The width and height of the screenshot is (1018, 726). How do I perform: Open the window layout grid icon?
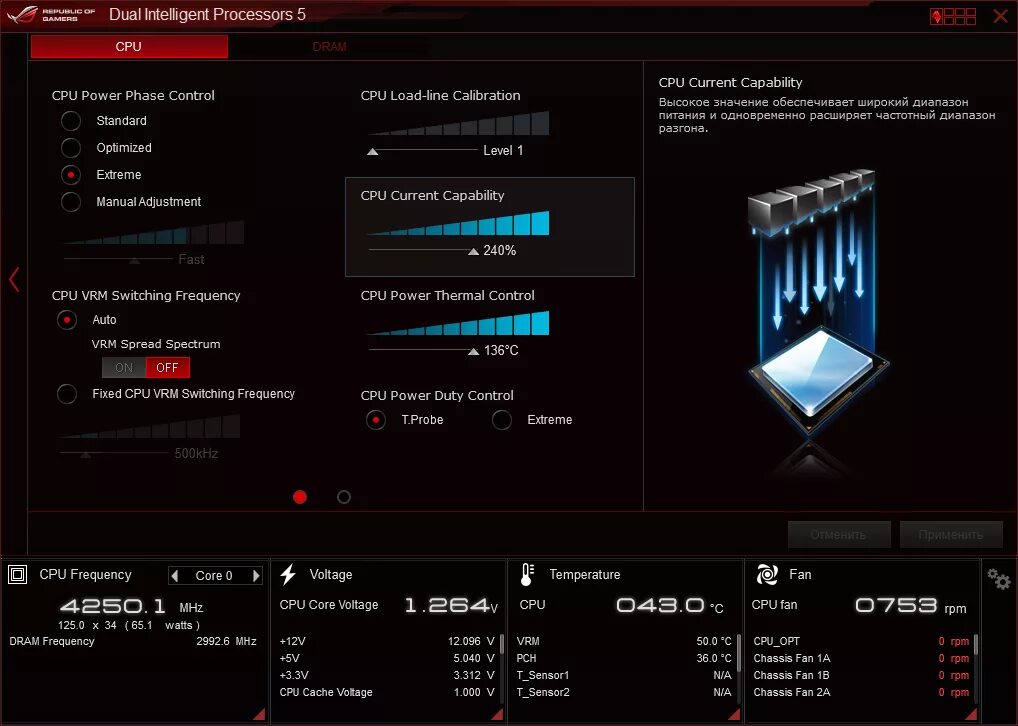click(953, 16)
